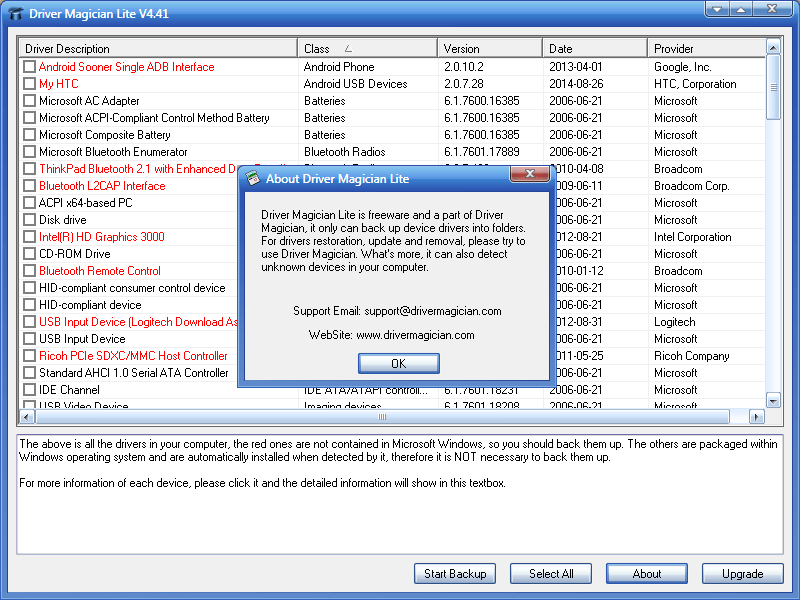
Task: Tick the Ricoh PCIe SDXC/MMC Host Controller checkbox
Action: click(30, 356)
